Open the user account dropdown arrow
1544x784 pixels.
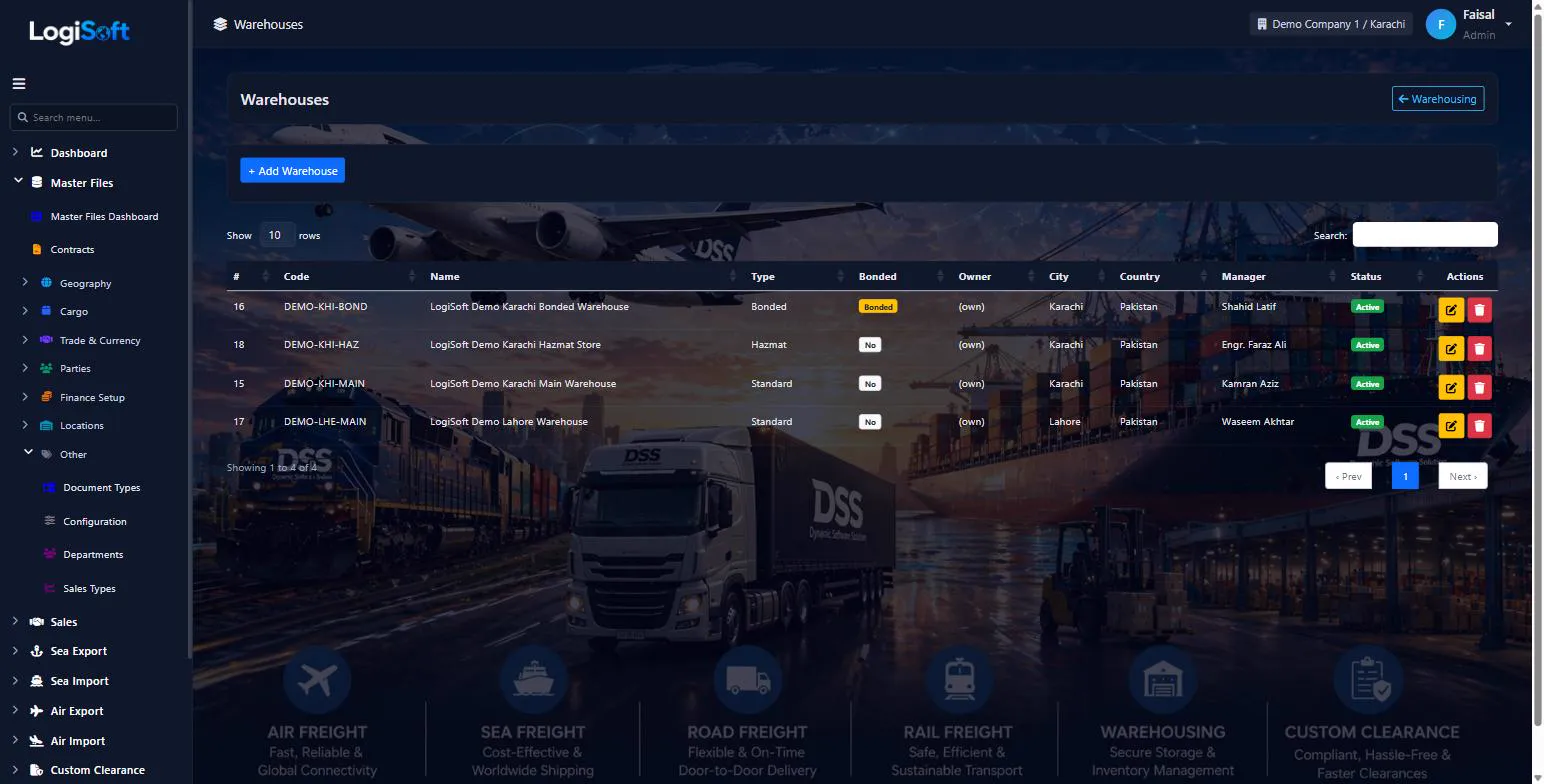click(x=1508, y=25)
